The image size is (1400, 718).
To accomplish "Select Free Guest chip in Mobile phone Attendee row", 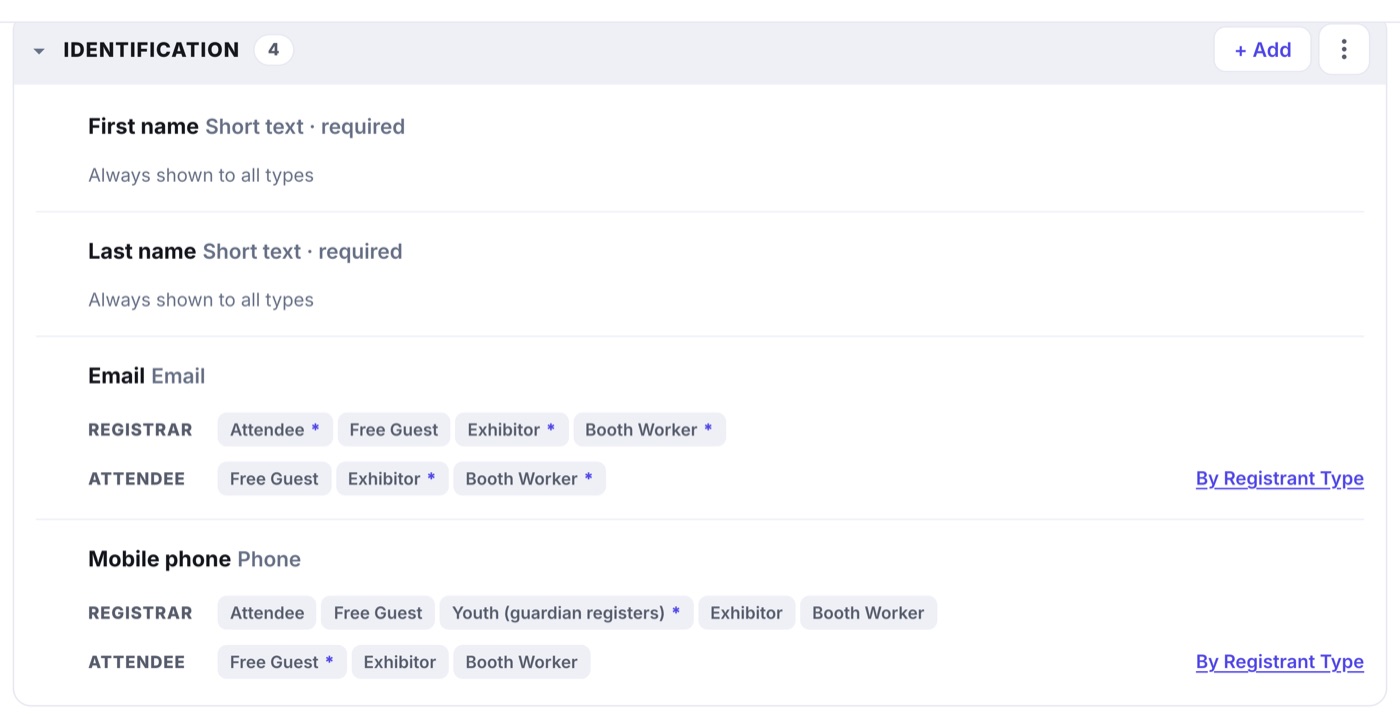I will pyautogui.click(x=282, y=662).
